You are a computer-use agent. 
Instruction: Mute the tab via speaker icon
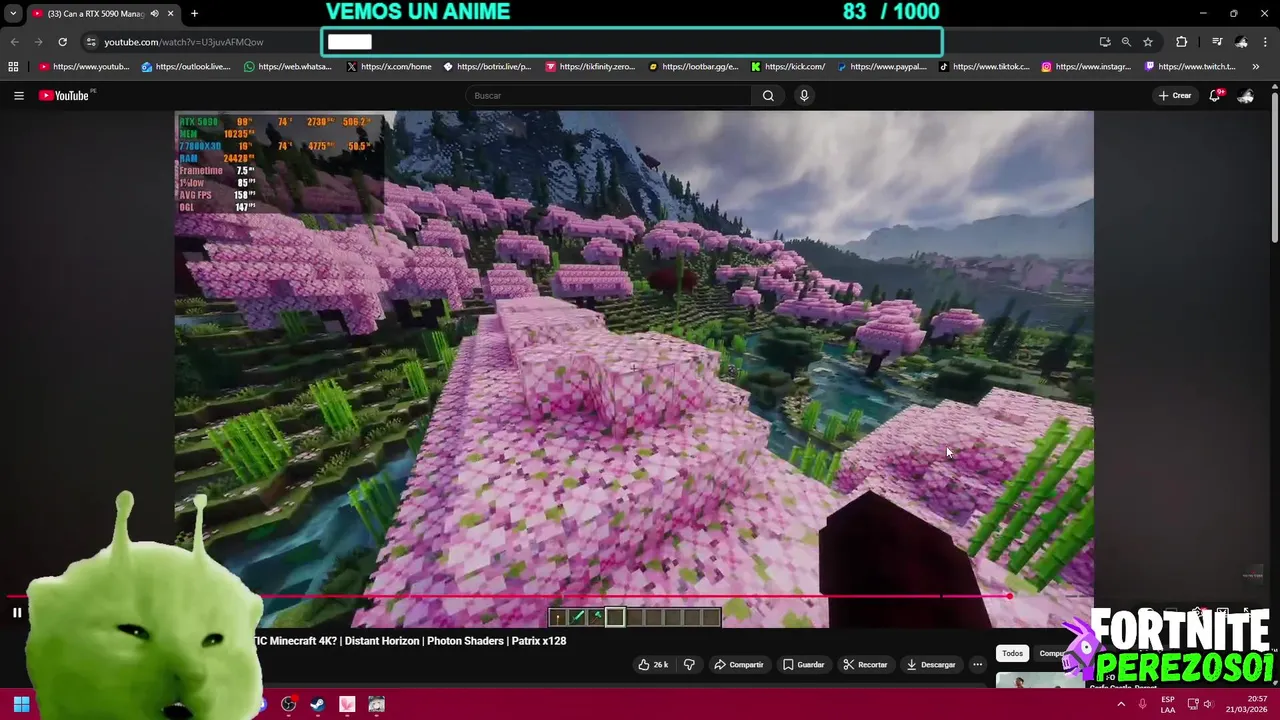pos(154,13)
